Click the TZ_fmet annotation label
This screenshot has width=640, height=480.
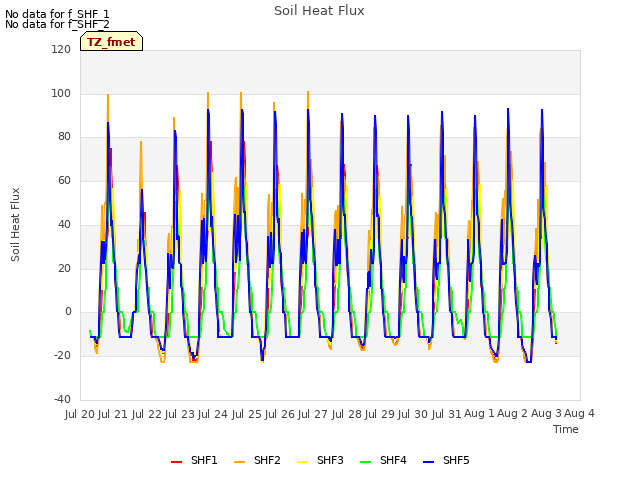click(111, 42)
